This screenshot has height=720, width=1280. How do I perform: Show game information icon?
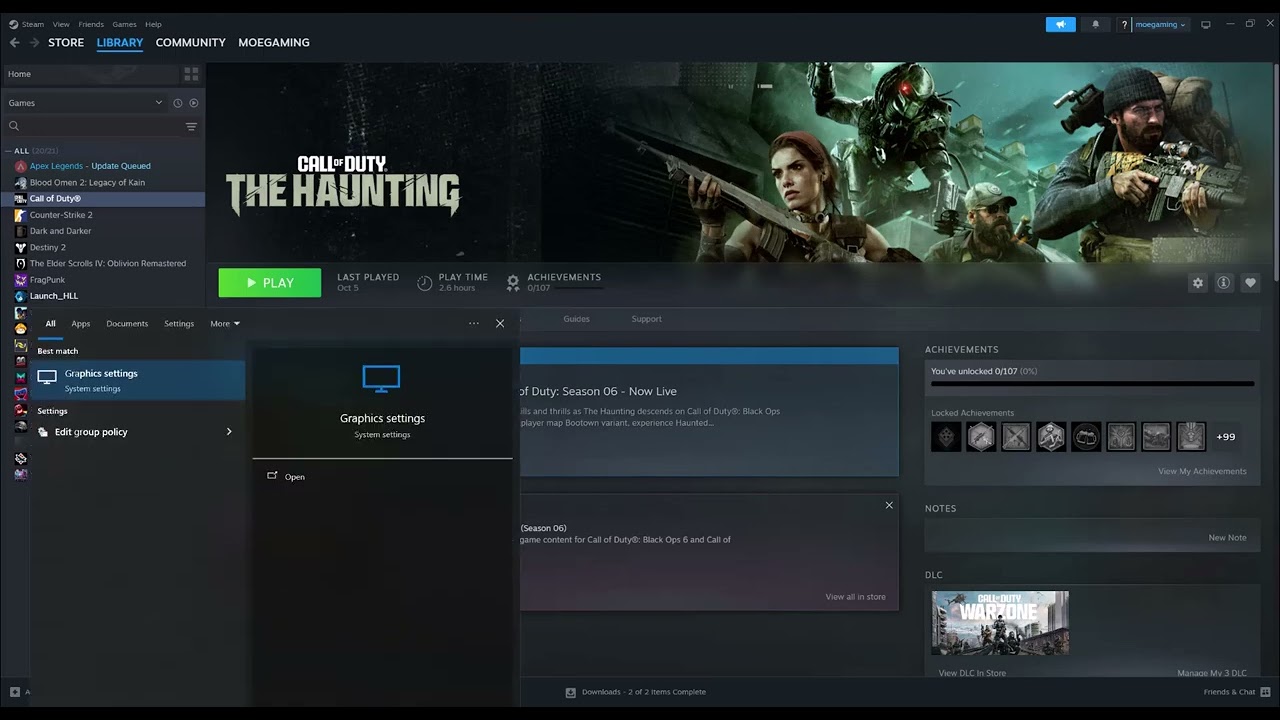coord(1223,283)
